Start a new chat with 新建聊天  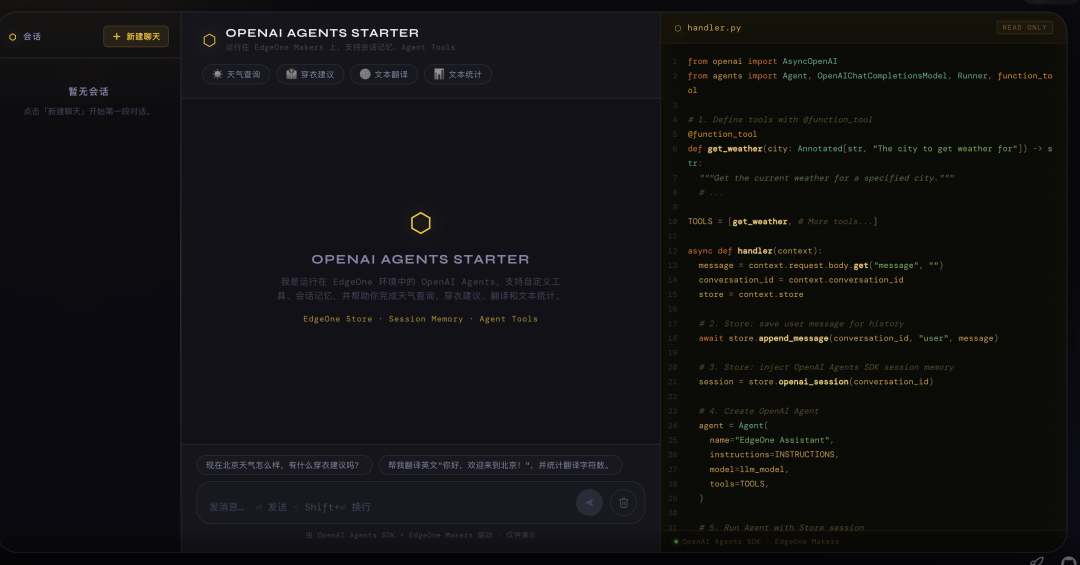tap(136, 37)
